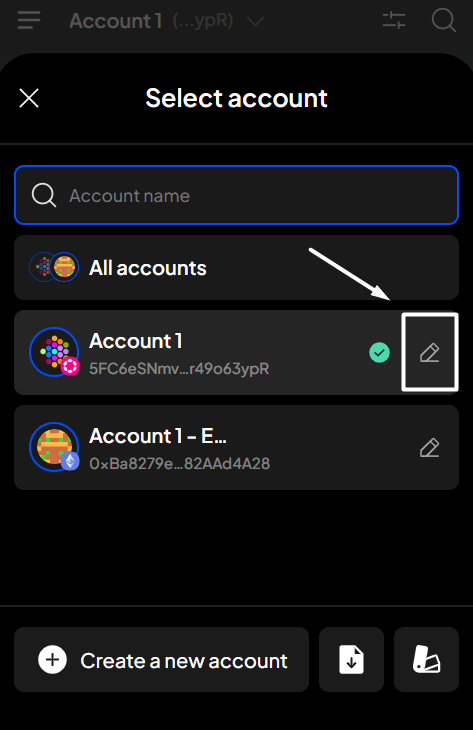Edit the Ethereum account via pencil icon
Image resolution: width=473 pixels, height=730 pixels.
click(x=430, y=447)
